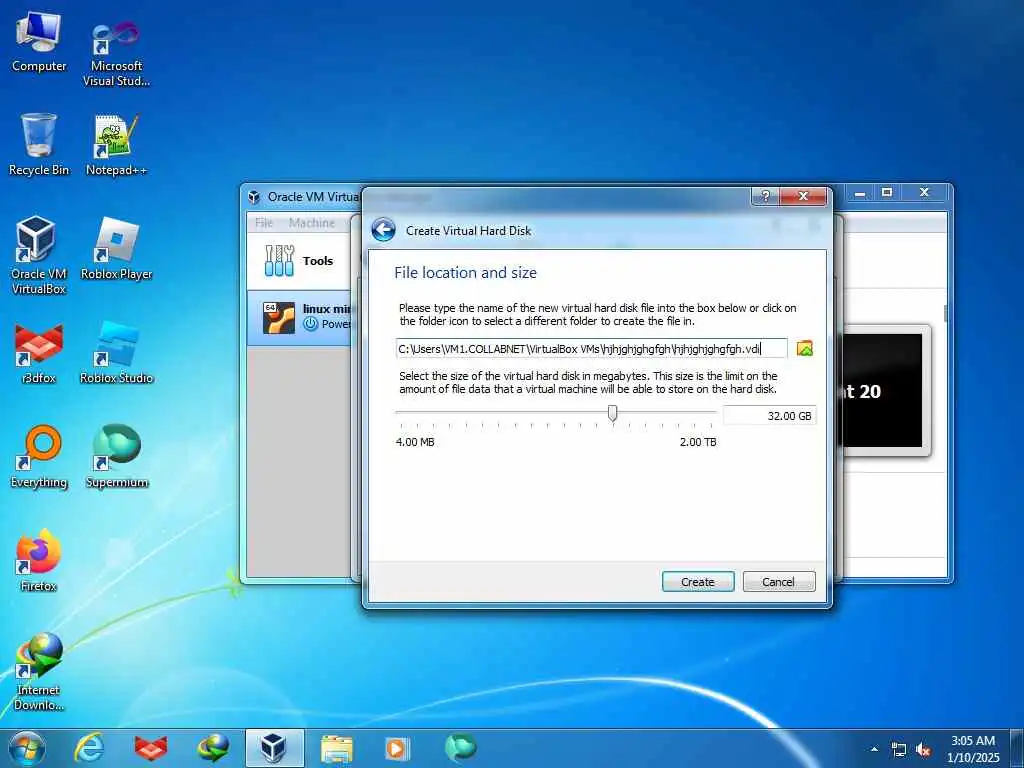The height and width of the screenshot is (768, 1024).
Task: Open the Roblox Studio desktop shortcut
Action: click(116, 353)
